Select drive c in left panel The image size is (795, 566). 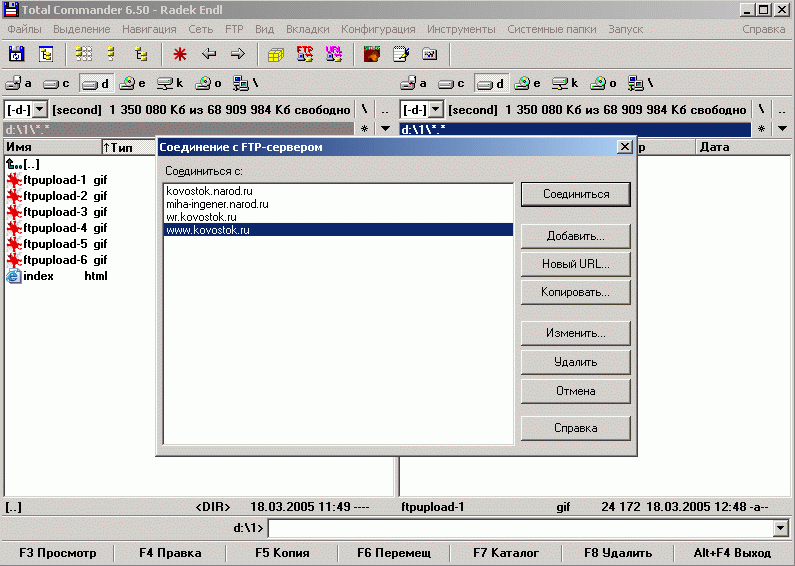pyautogui.click(x=56, y=83)
